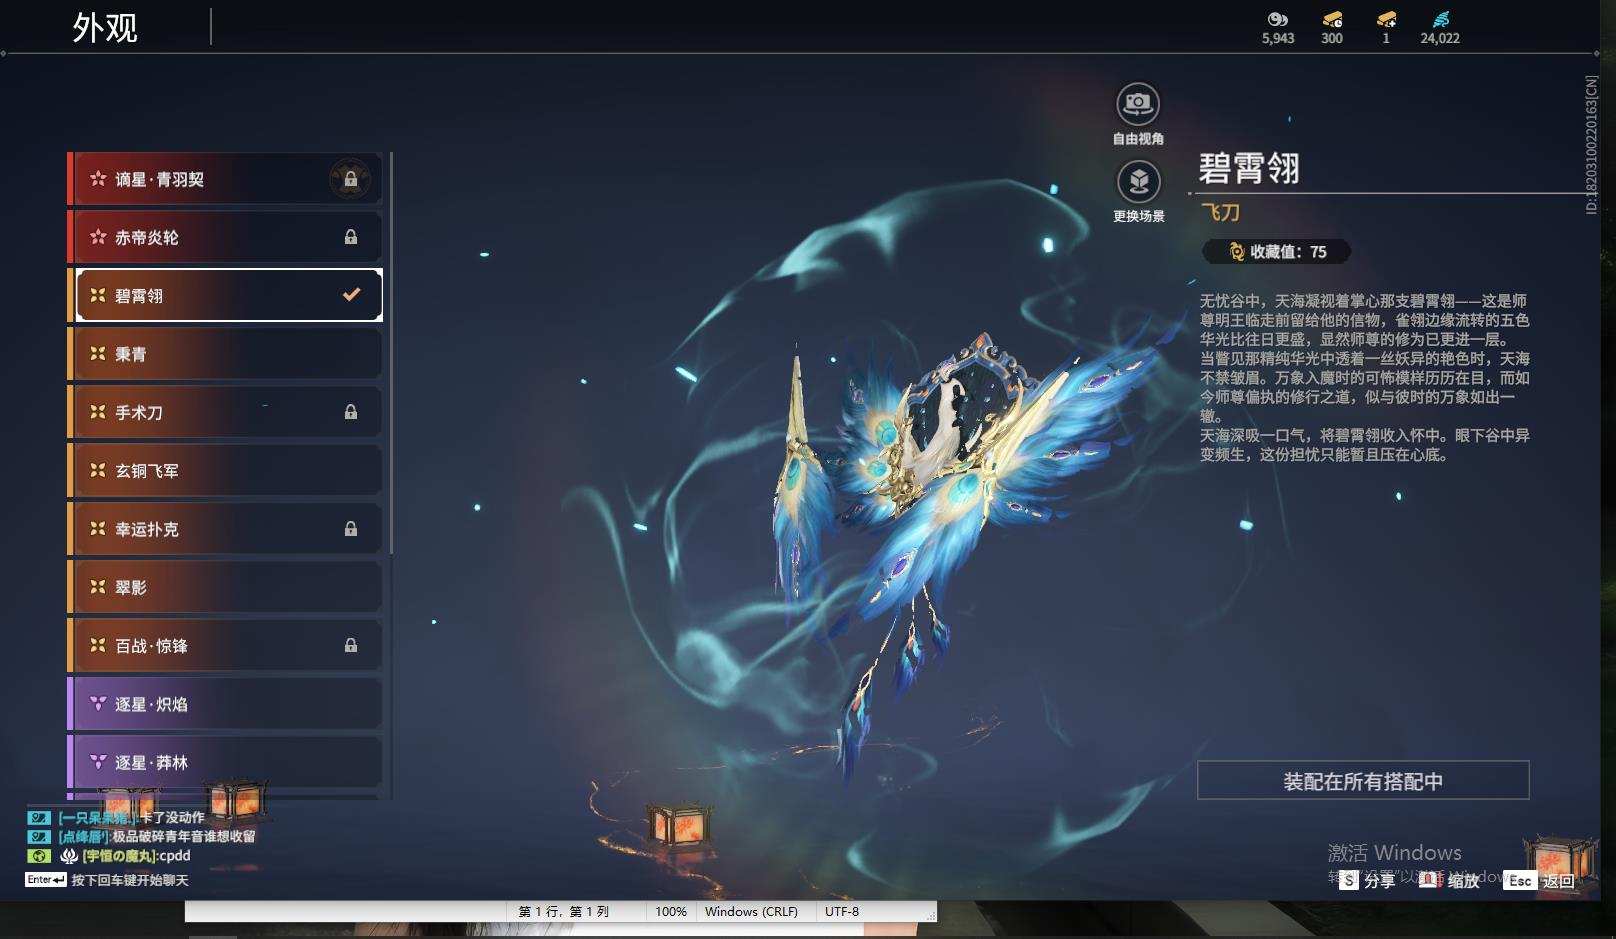Image resolution: width=1616 pixels, height=939 pixels.
Task: Click lock icon on 百战·惊锋 row
Action: [x=351, y=645]
